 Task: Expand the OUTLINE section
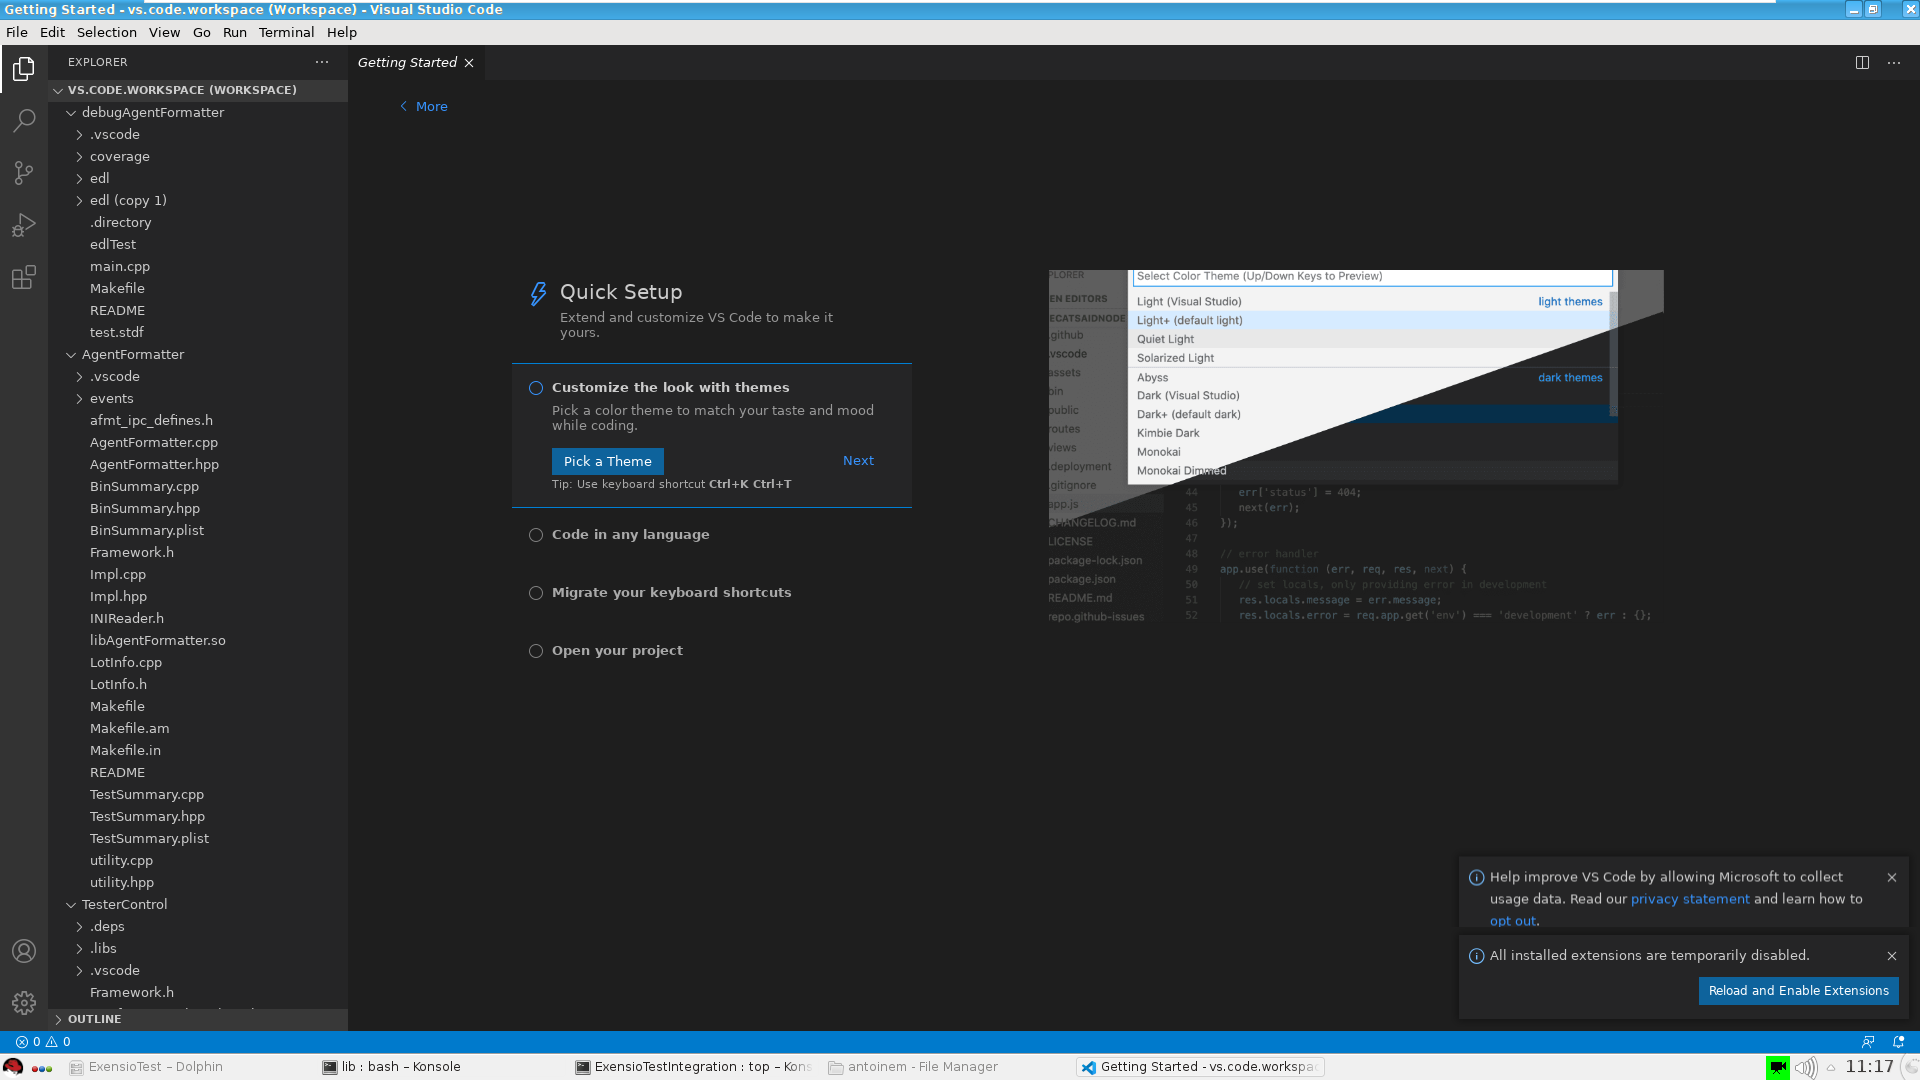click(x=95, y=1018)
